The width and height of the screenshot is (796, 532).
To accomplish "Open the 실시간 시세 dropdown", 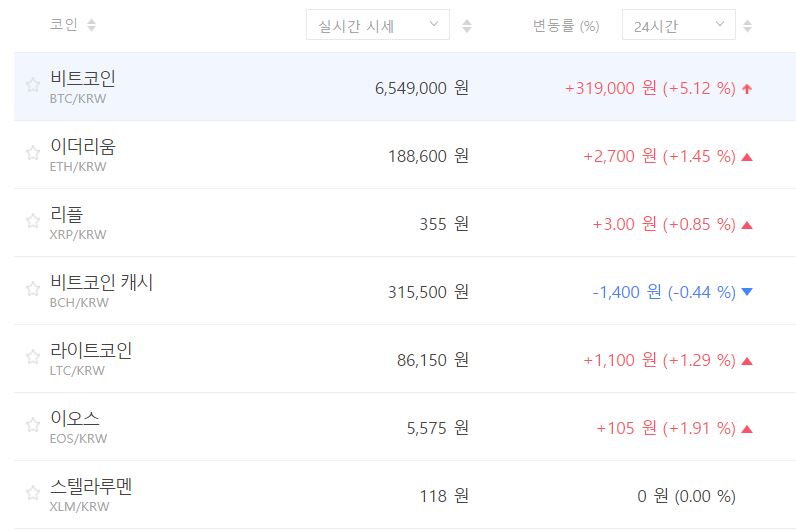I will [x=377, y=25].
